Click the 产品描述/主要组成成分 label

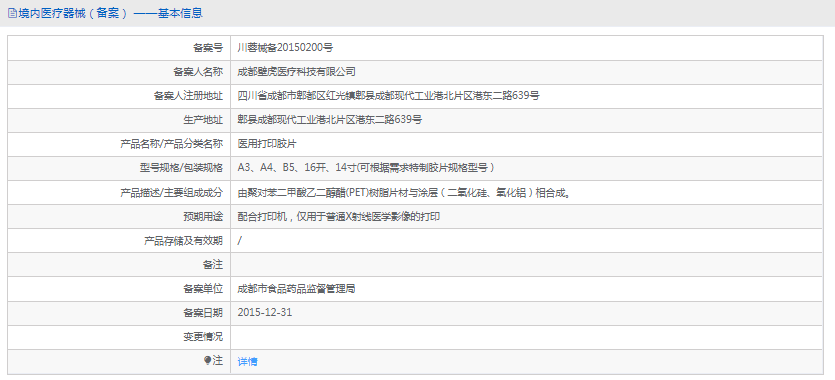pos(172,192)
